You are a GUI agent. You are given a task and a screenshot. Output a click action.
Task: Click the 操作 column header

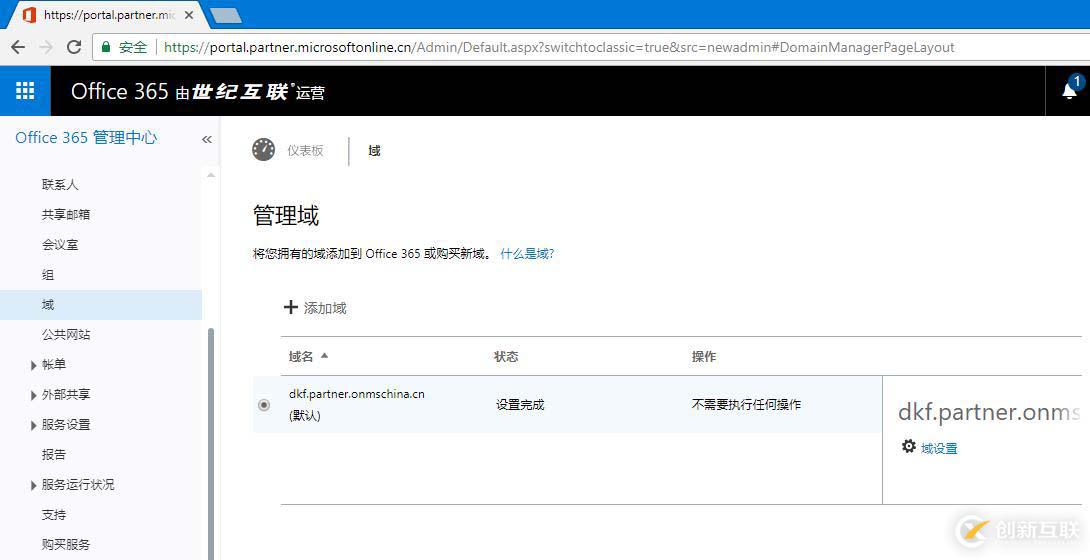(x=703, y=356)
